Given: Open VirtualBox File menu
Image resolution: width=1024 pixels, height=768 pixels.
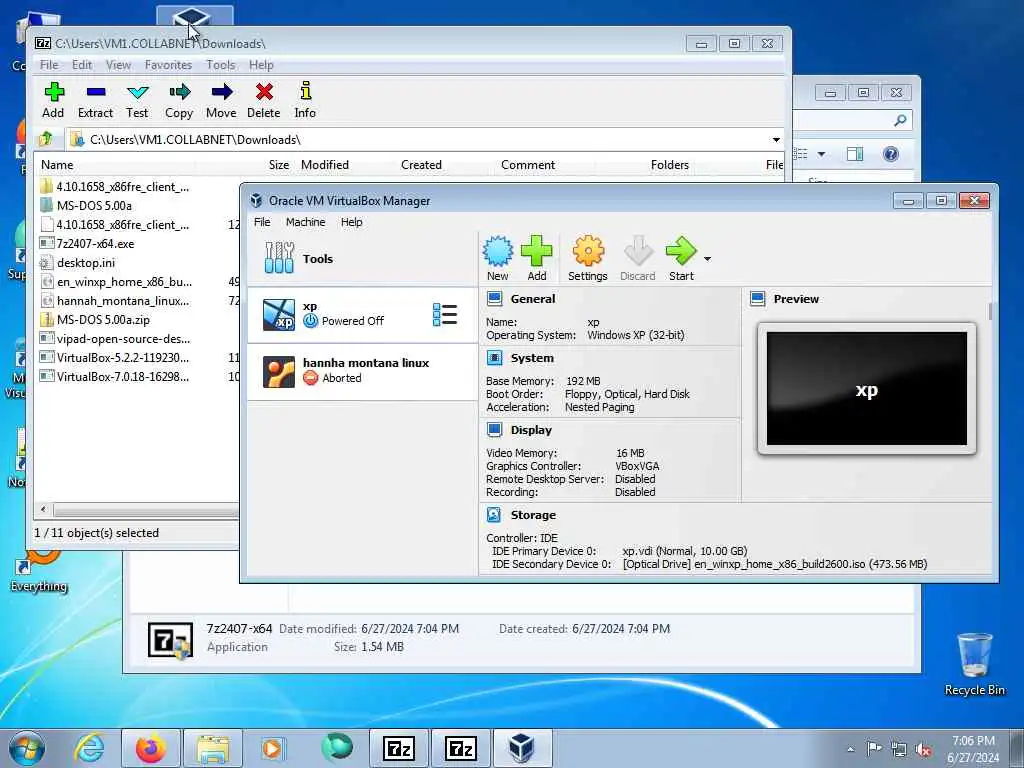Looking at the screenshot, I should pyautogui.click(x=262, y=222).
